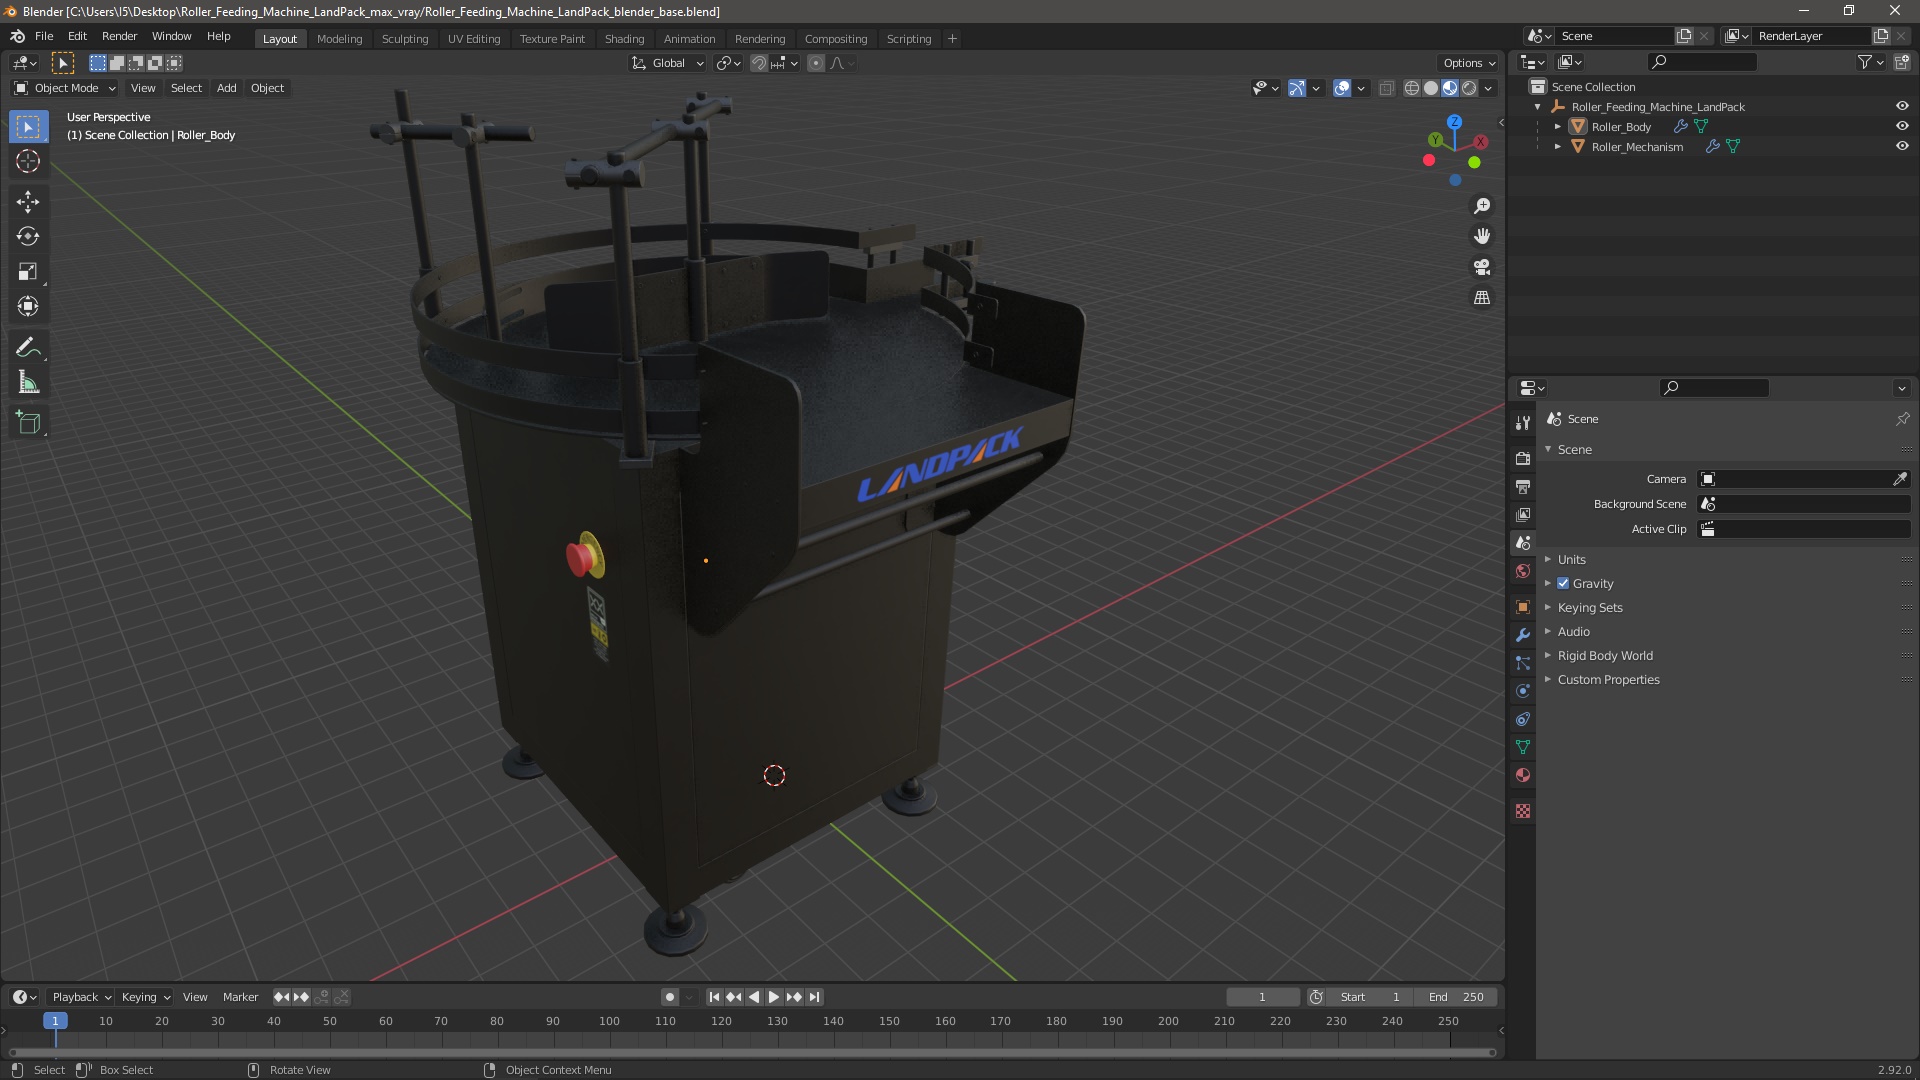
Task: Open the World properties tab
Action: pos(1523,571)
